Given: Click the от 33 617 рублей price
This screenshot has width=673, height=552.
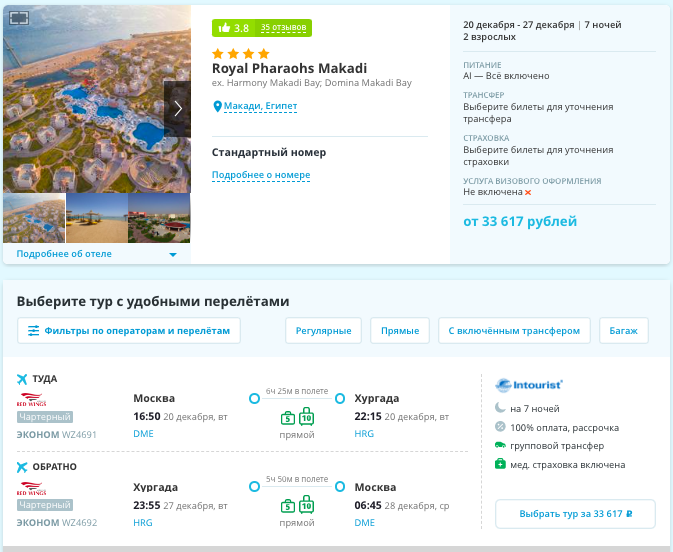Looking at the screenshot, I should [x=520, y=221].
